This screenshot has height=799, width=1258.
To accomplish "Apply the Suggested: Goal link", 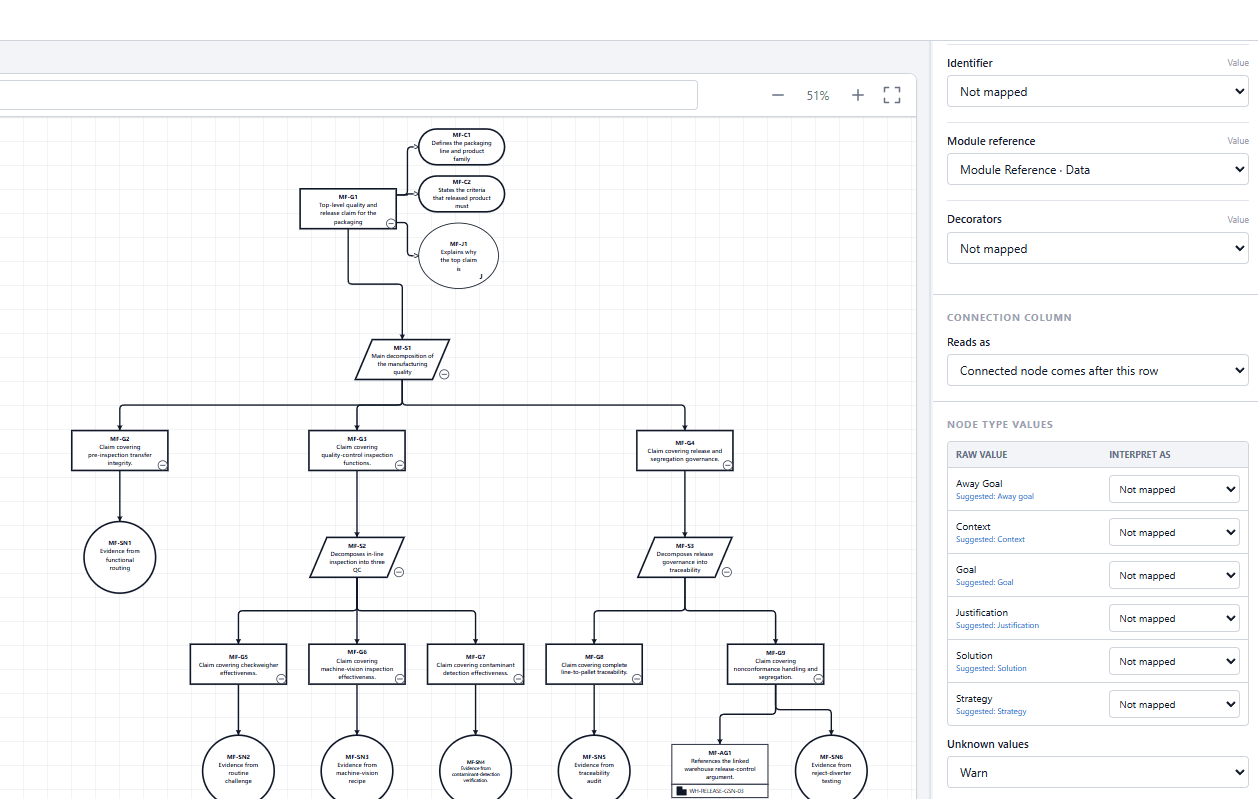I will click(985, 583).
